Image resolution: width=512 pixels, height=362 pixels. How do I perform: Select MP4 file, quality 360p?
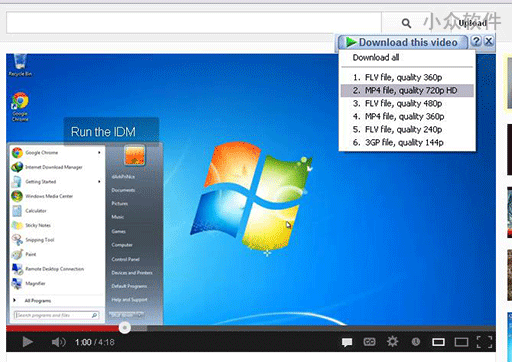click(x=407, y=116)
